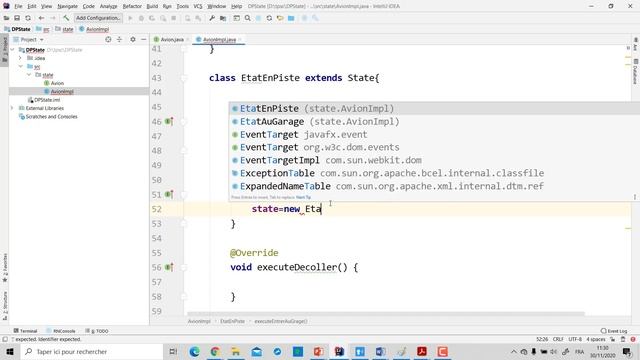Viewport: 640px width, 360px height.
Task: Click the DPState breadcrumb in navigation bar
Action: [x=17, y=29]
